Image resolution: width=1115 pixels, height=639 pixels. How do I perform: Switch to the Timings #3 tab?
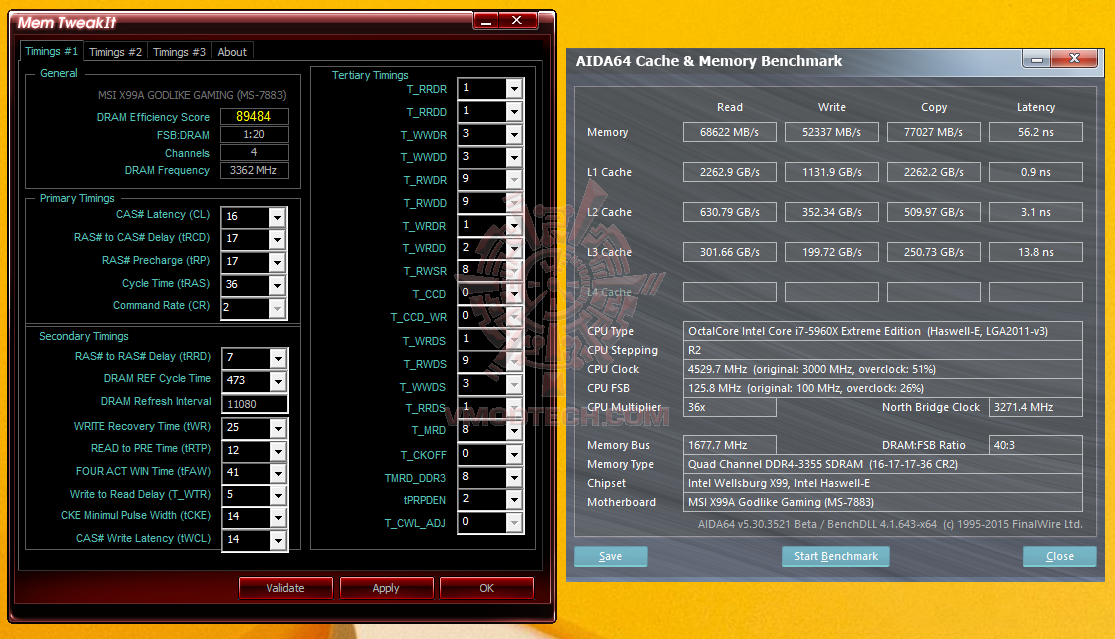[179, 52]
